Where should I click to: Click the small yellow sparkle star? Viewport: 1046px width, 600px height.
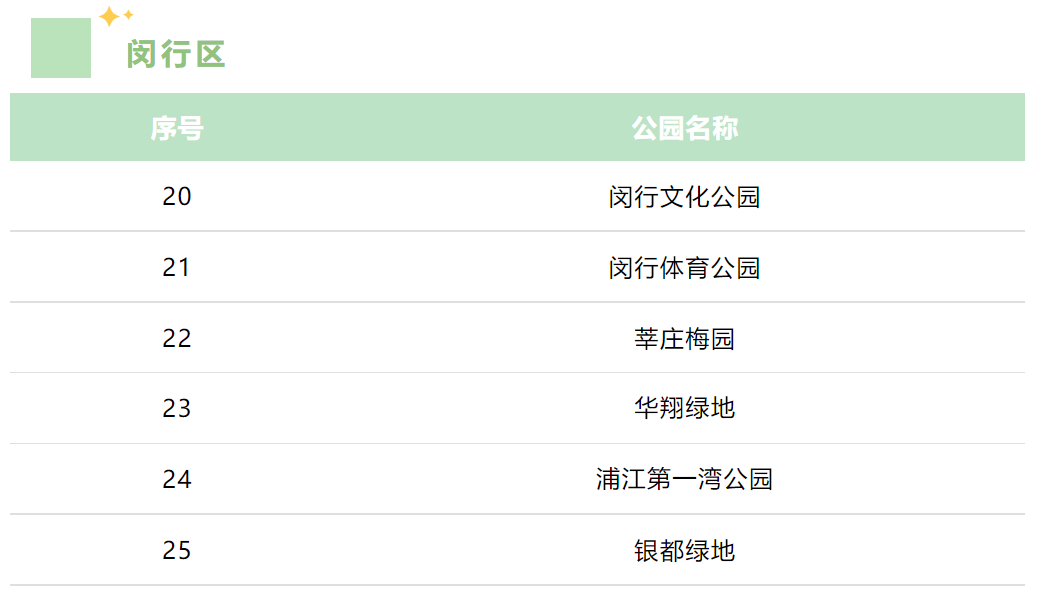[128, 14]
